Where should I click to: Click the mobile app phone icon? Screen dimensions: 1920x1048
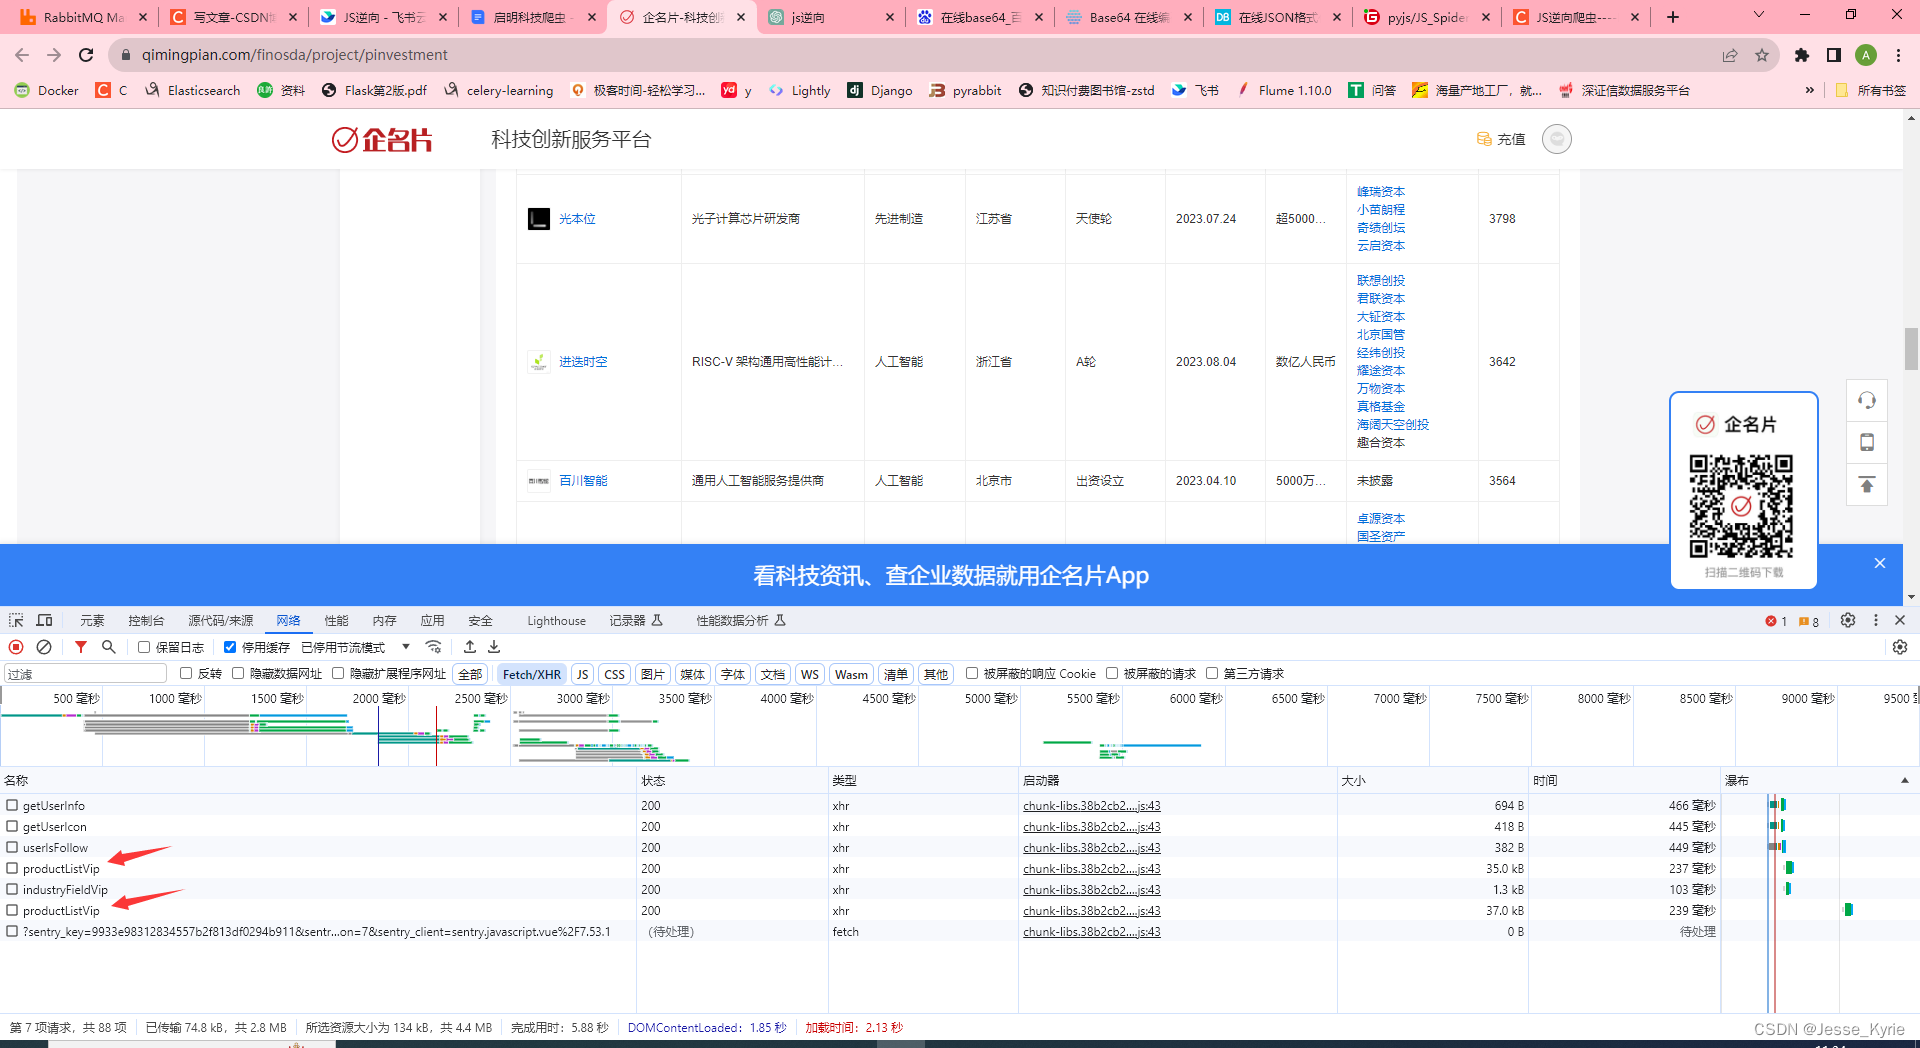click(1866, 443)
